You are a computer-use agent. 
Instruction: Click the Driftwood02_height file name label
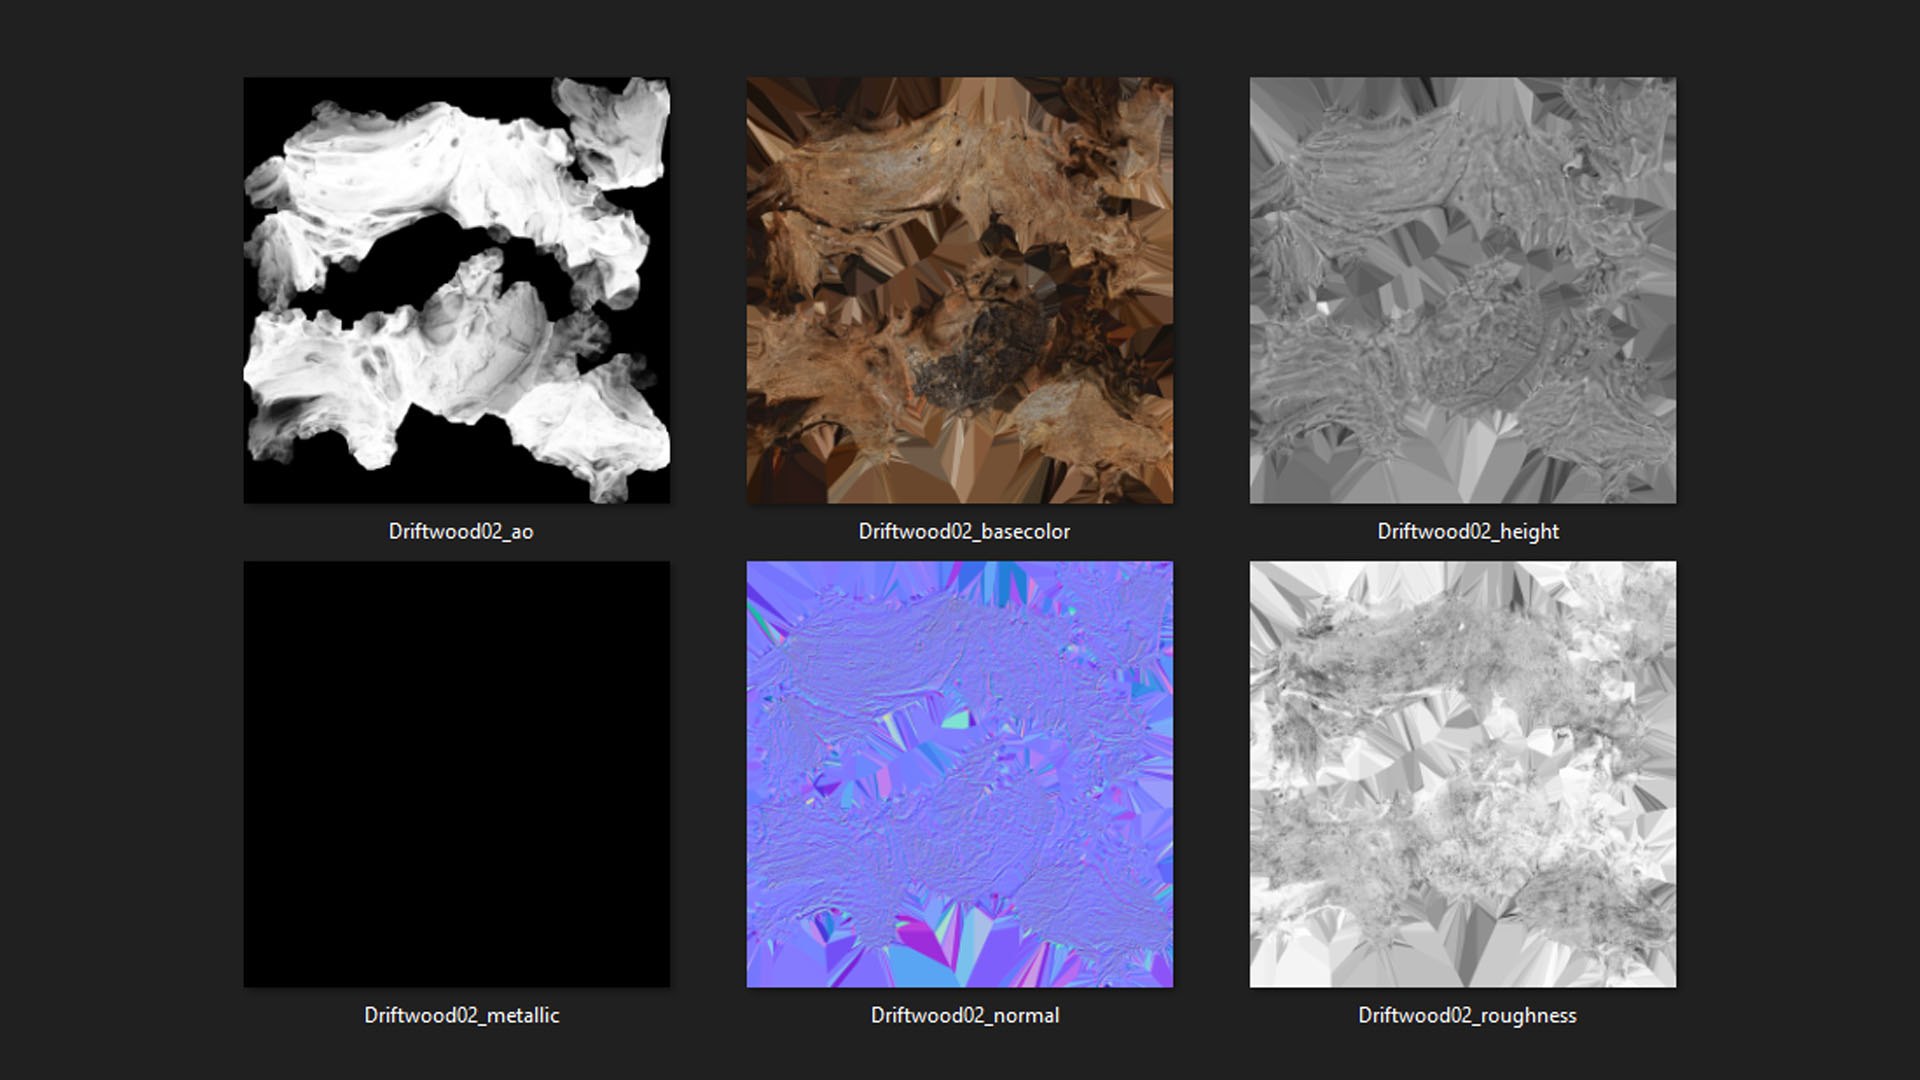(x=1468, y=532)
